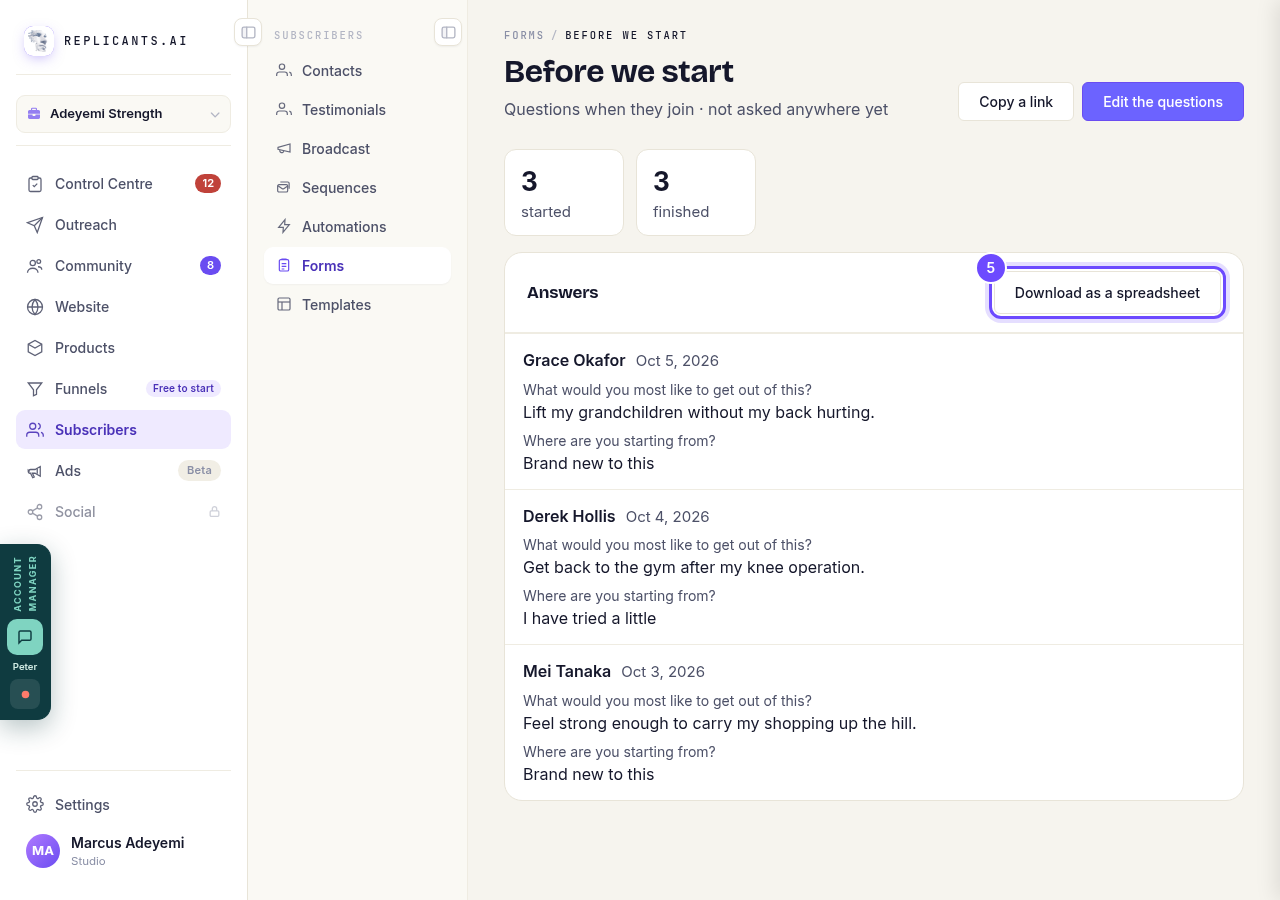The width and height of the screenshot is (1280, 900).
Task: Click the Replicants.ai logo icon
Action: coord(39,41)
